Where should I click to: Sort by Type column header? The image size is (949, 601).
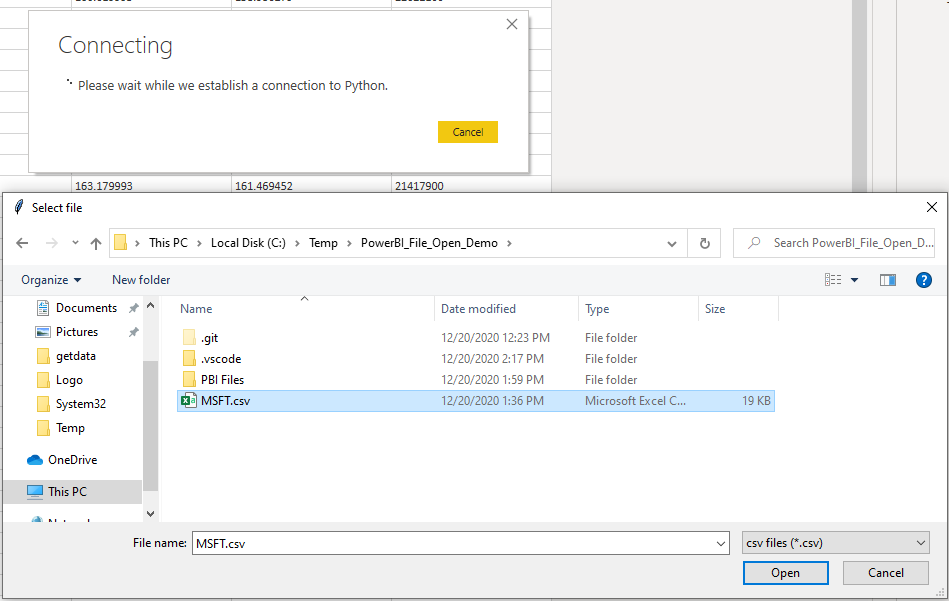(597, 309)
